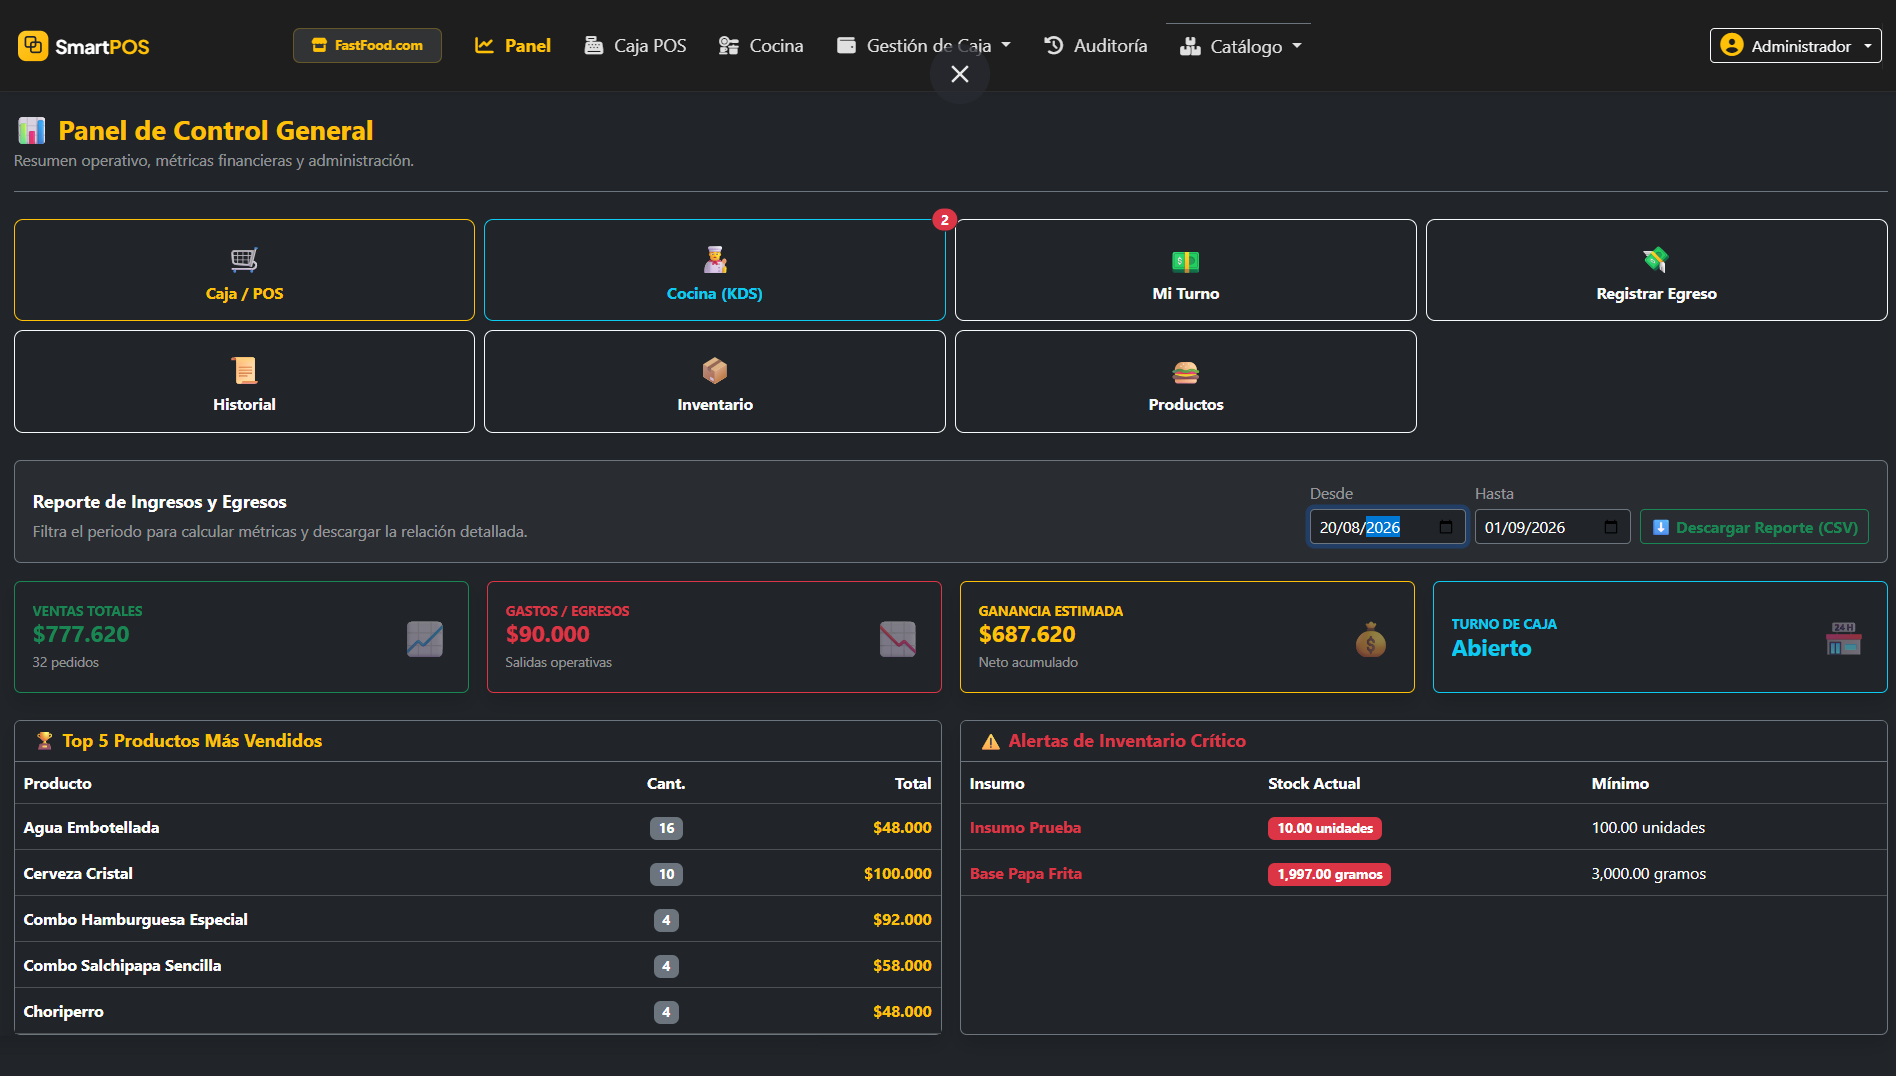Click the 1,997.00 gramos stock badge
1896x1076 pixels.
click(1329, 874)
